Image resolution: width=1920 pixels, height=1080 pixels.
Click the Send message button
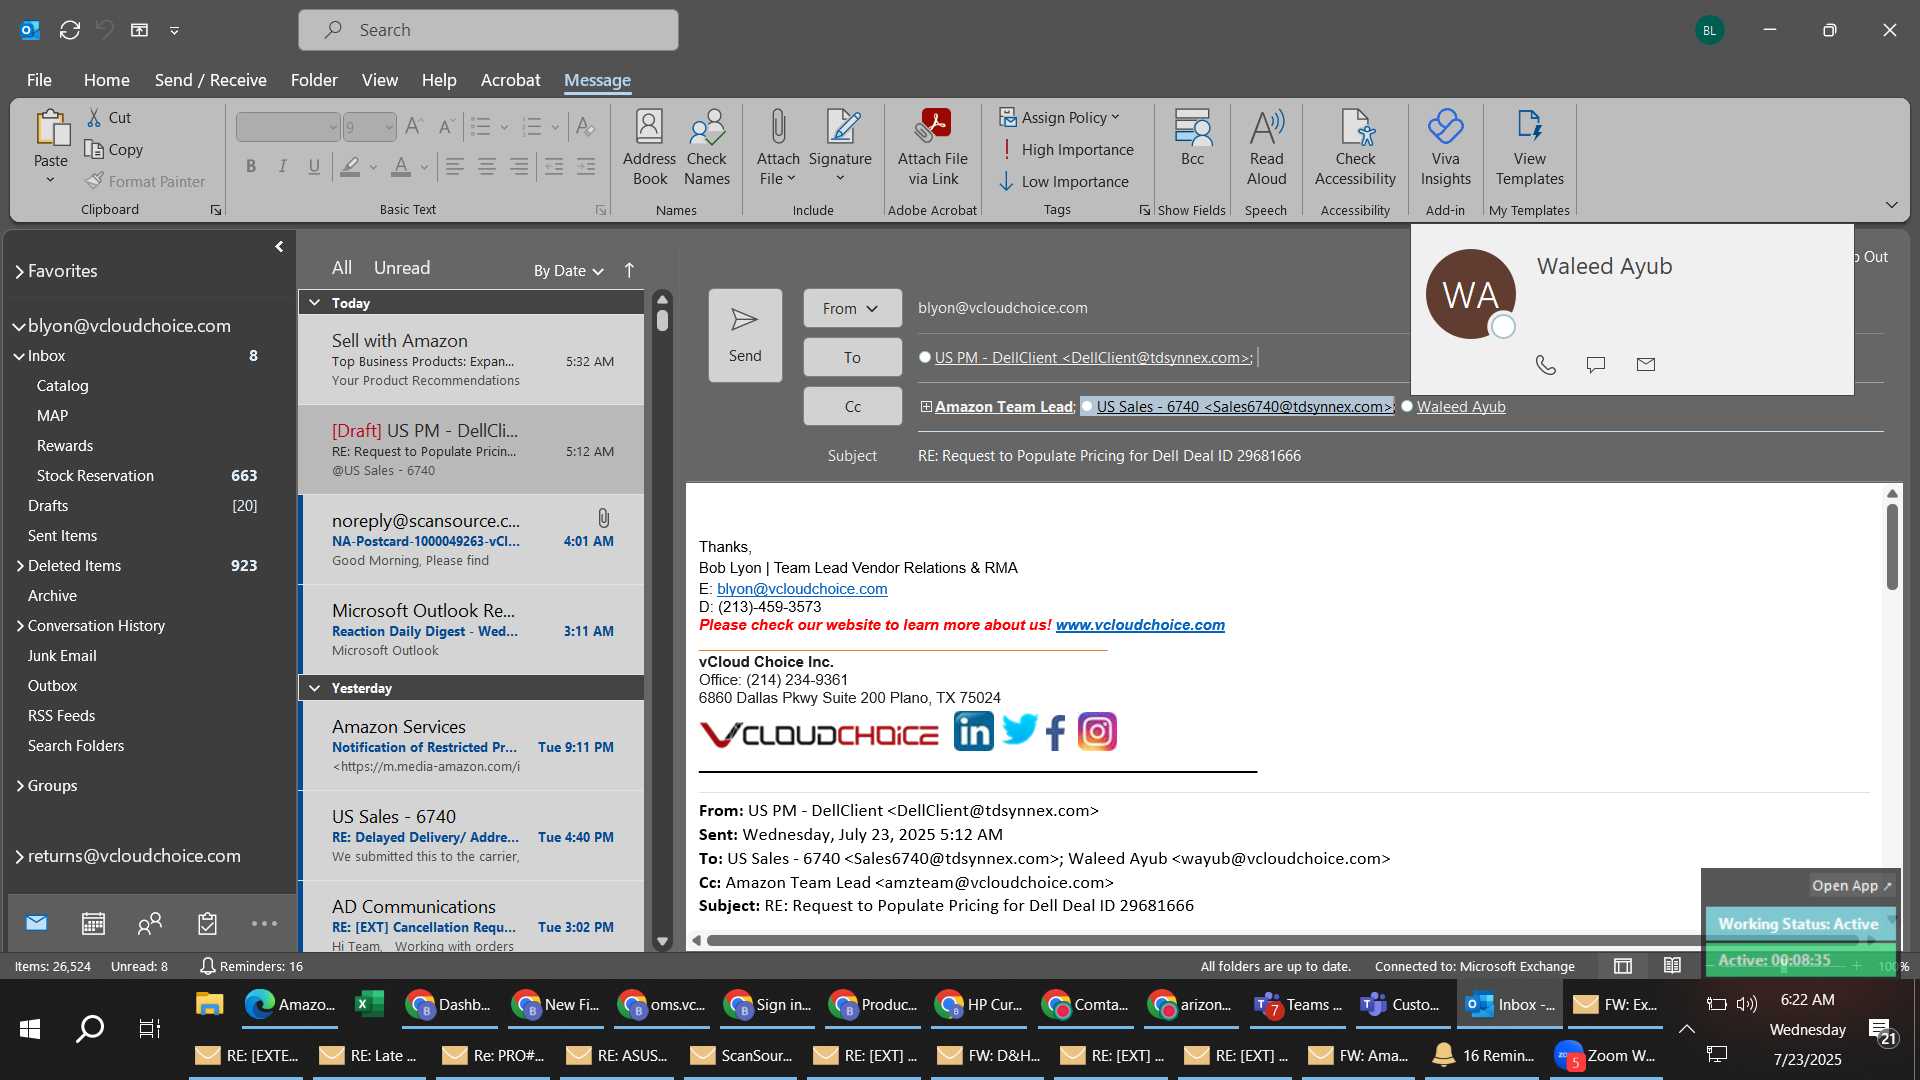coord(745,335)
